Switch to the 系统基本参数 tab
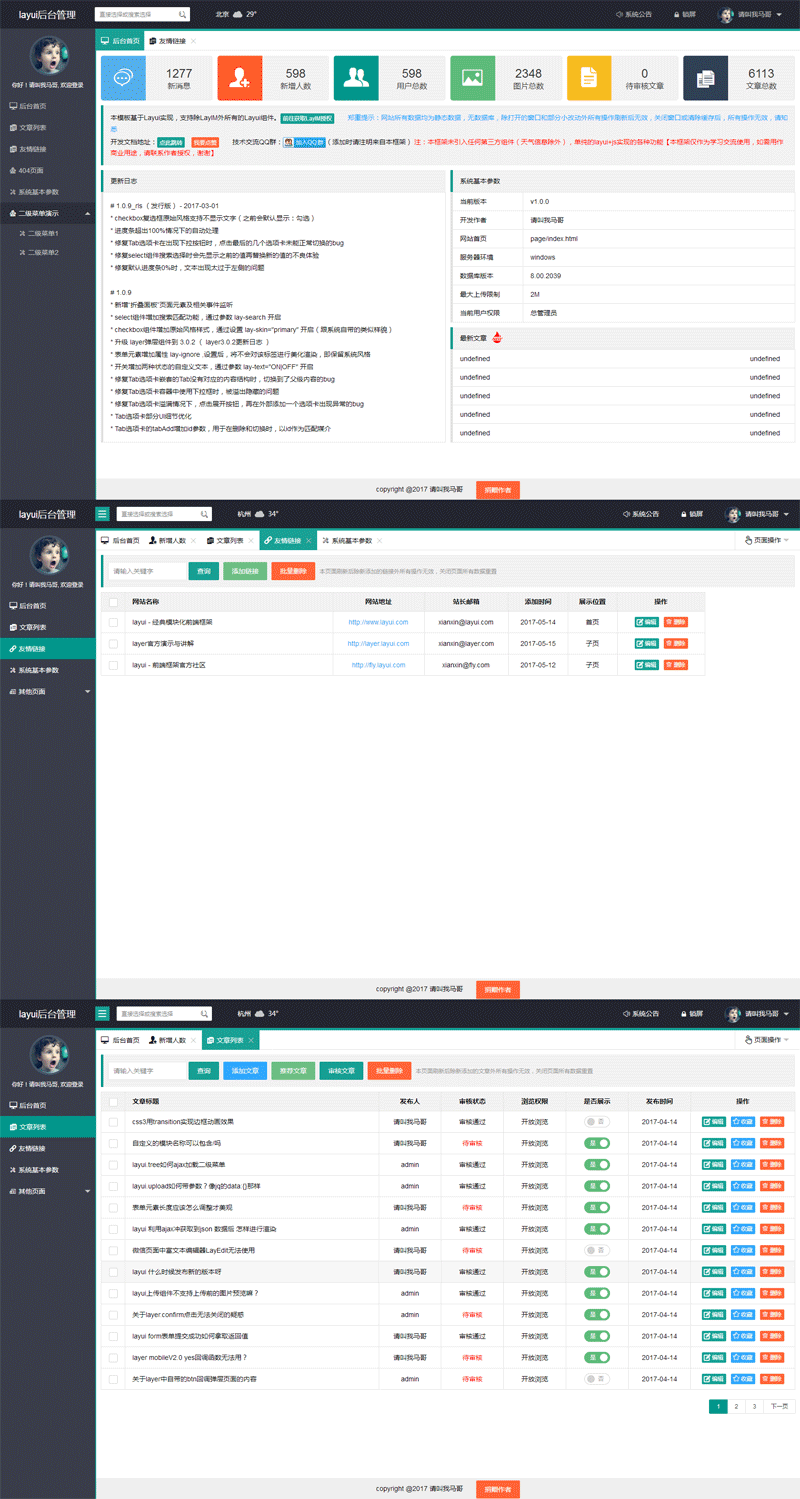The width and height of the screenshot is (800, 1499). point(346,541)
